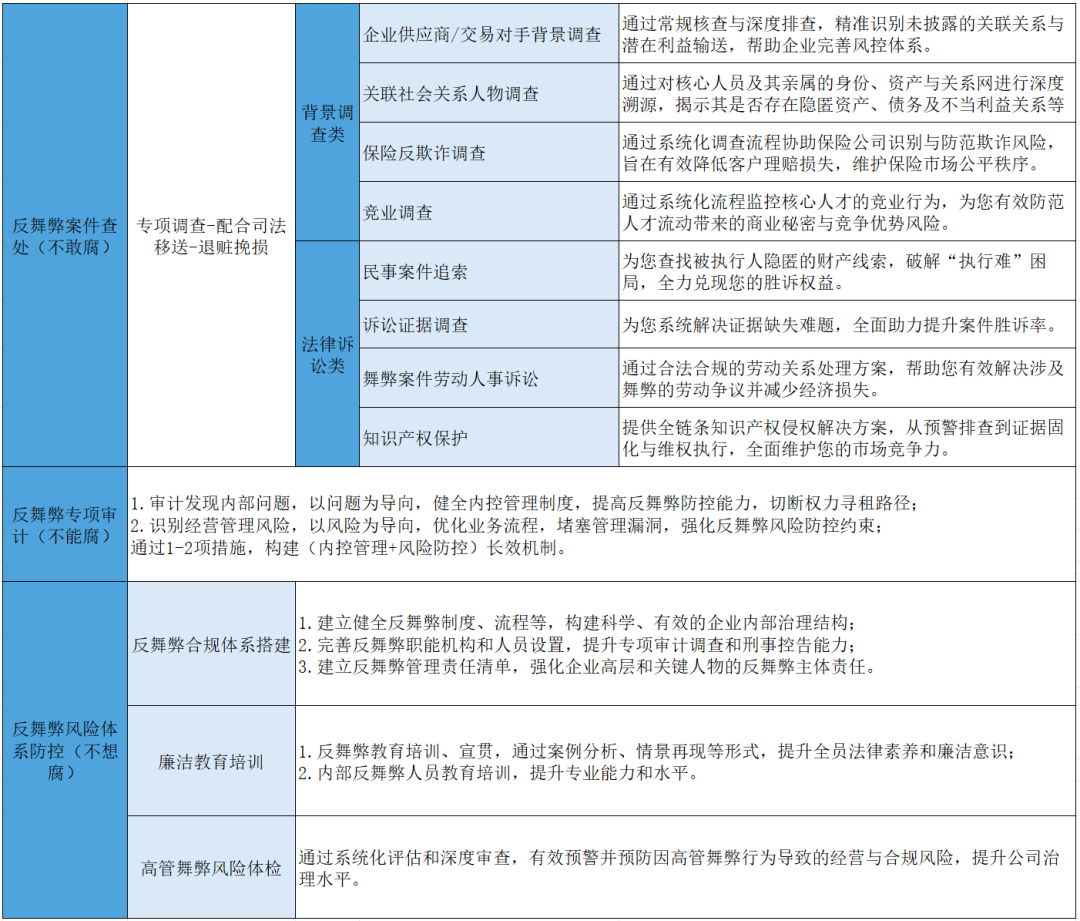Select the 保险反欺诈调查 cell
Image resolution: width=1080 pixels, height=921 pixels.
coord(489,152)
